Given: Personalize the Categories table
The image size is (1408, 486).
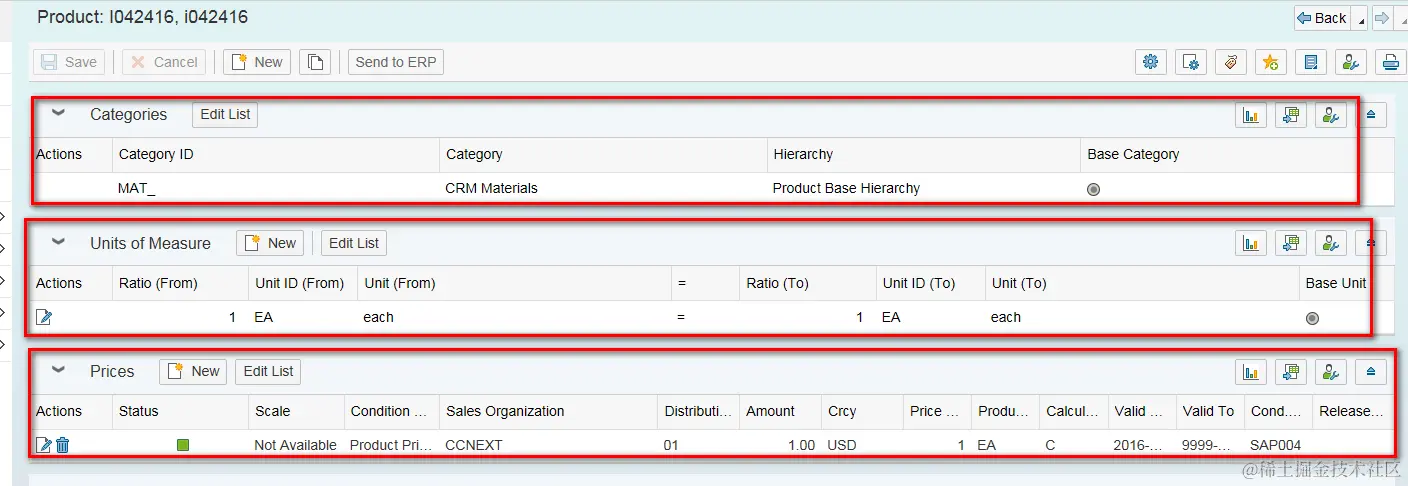Looking at the screenshot, I should tap(1330, 115).
